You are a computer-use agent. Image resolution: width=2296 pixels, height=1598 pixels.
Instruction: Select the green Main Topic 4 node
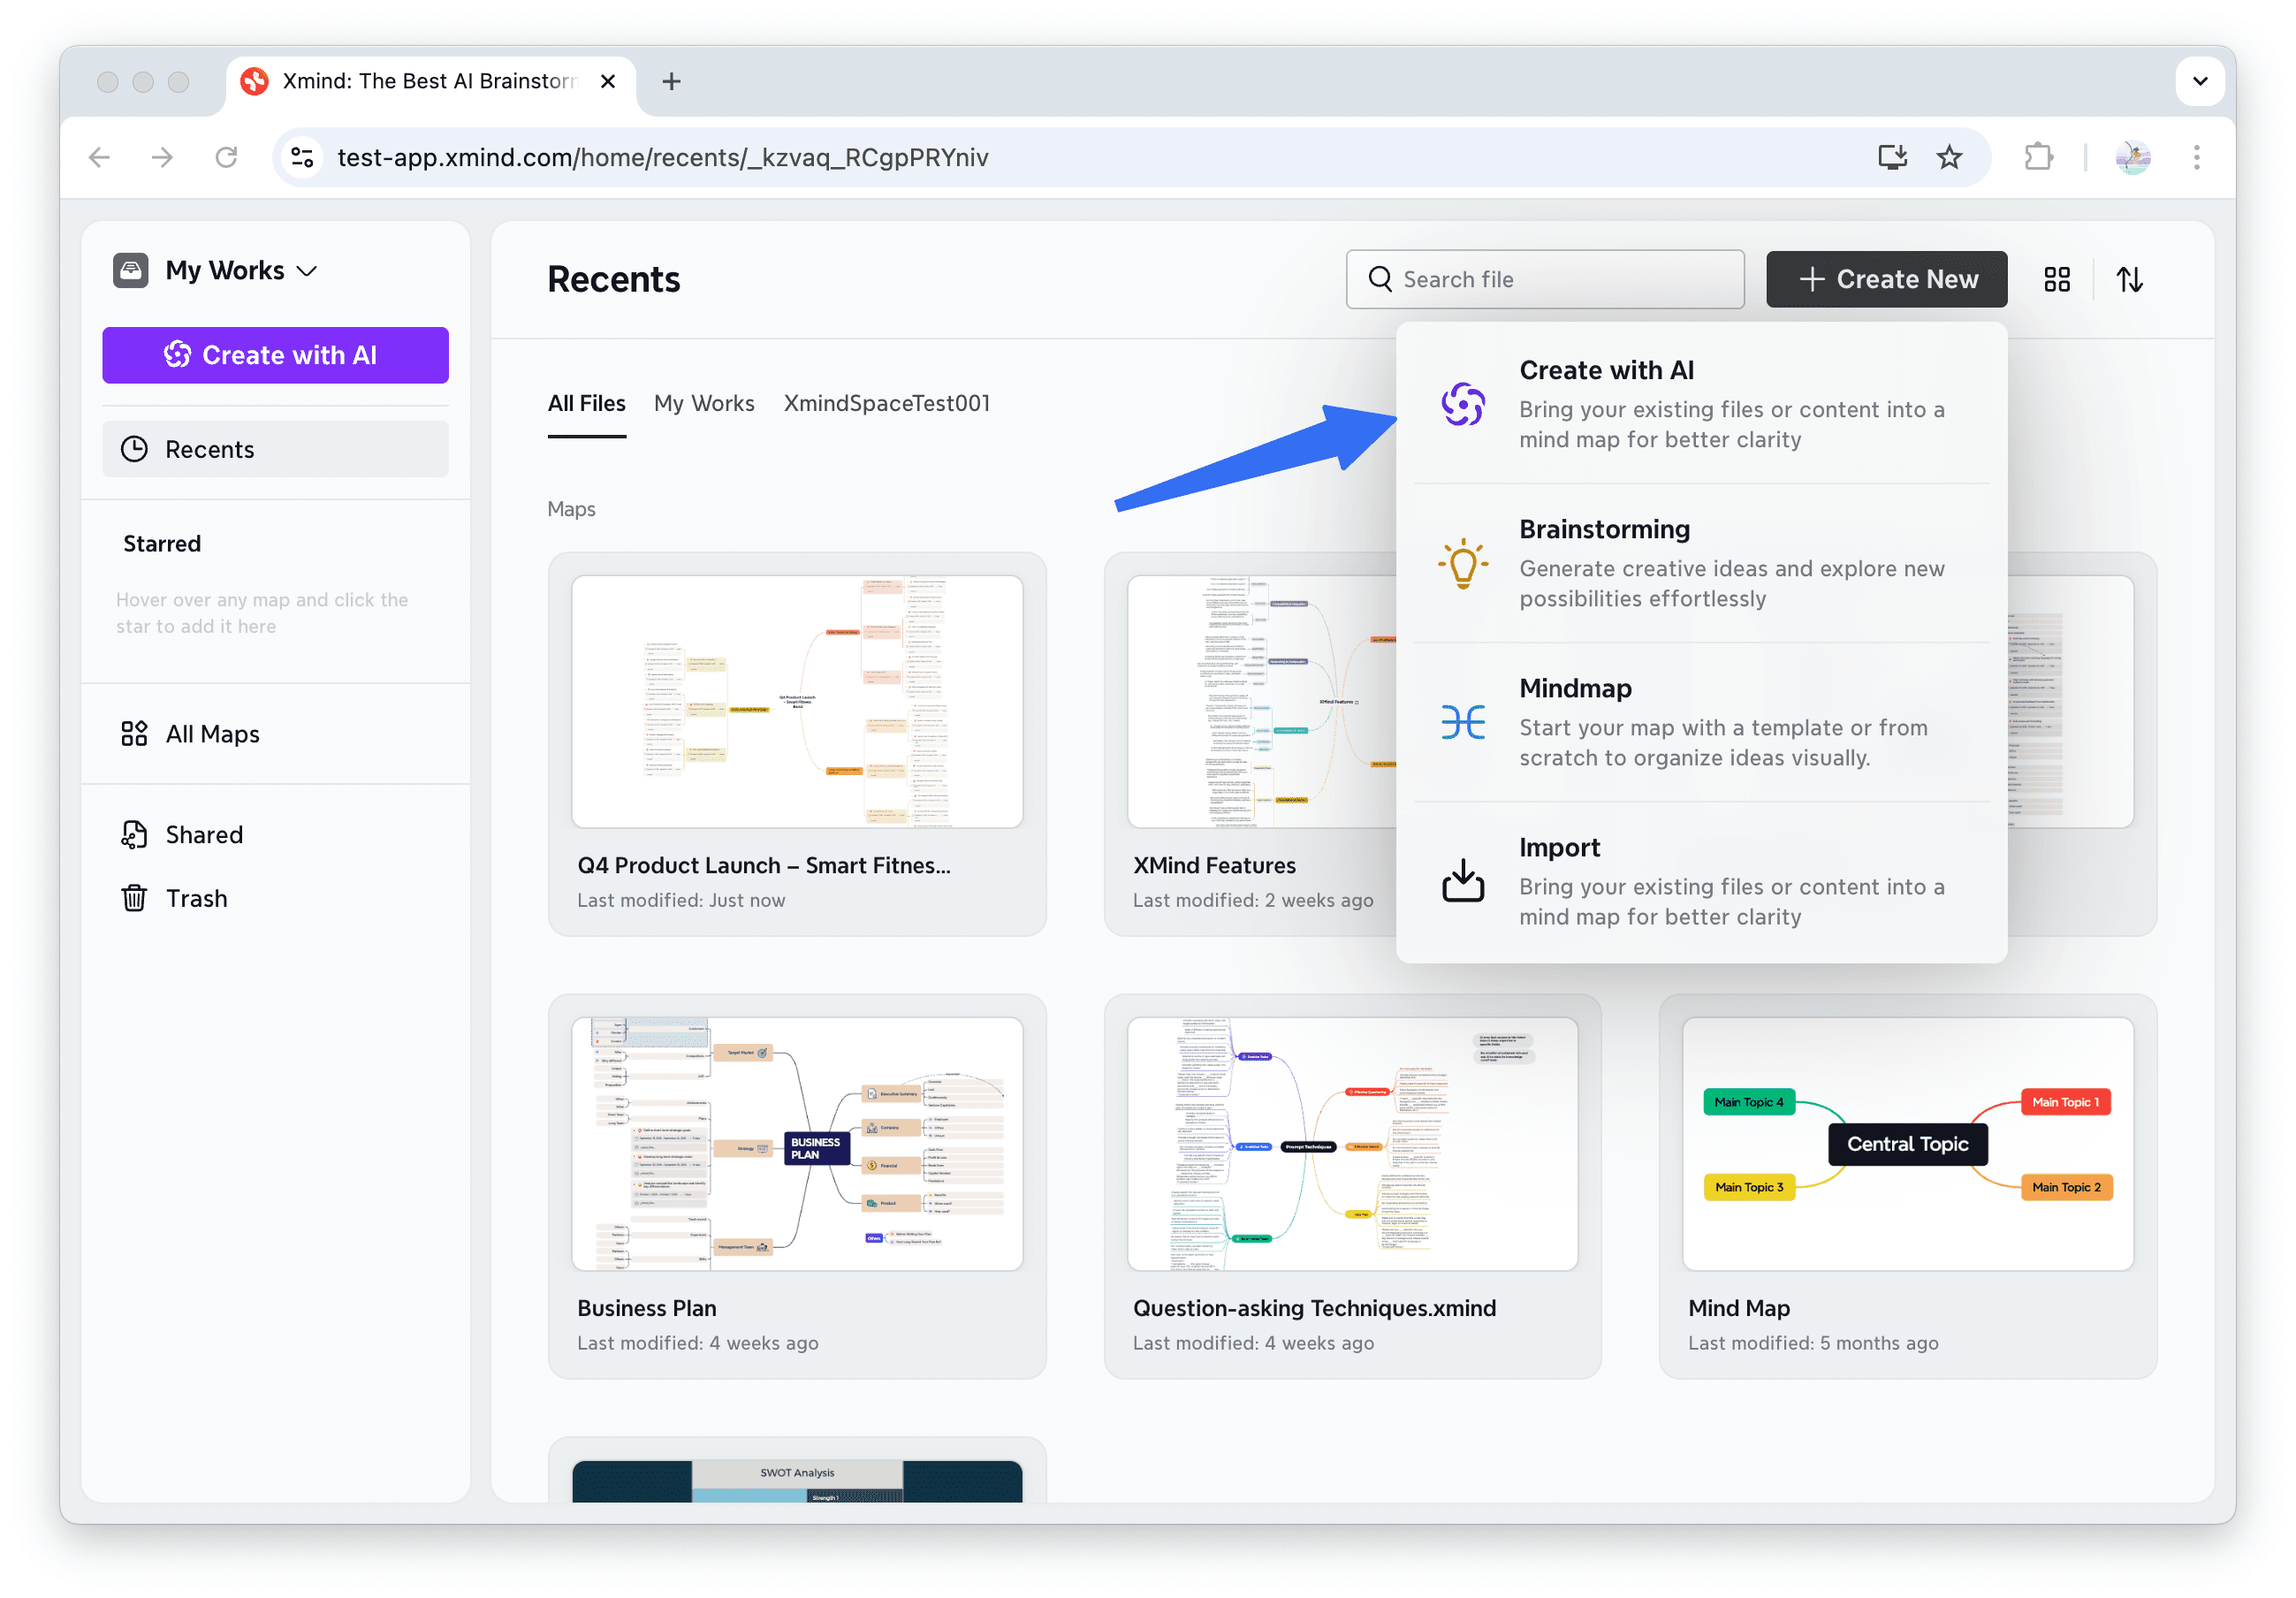[1749, 1101]
